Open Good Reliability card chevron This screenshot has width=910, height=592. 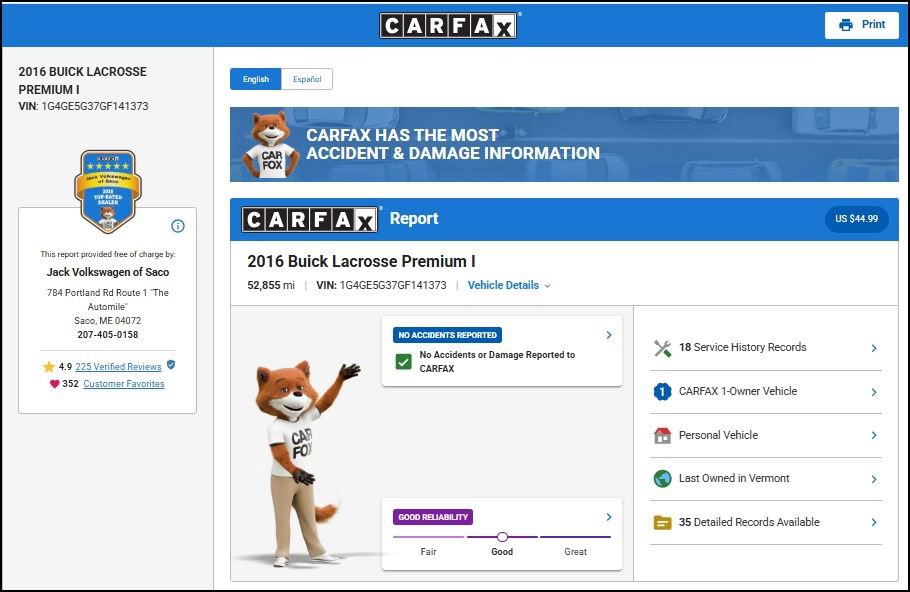[609, 517]
